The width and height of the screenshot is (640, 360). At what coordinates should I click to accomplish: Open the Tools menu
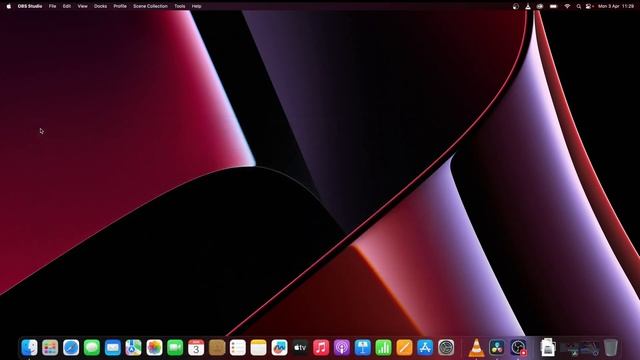click(180, 6)
